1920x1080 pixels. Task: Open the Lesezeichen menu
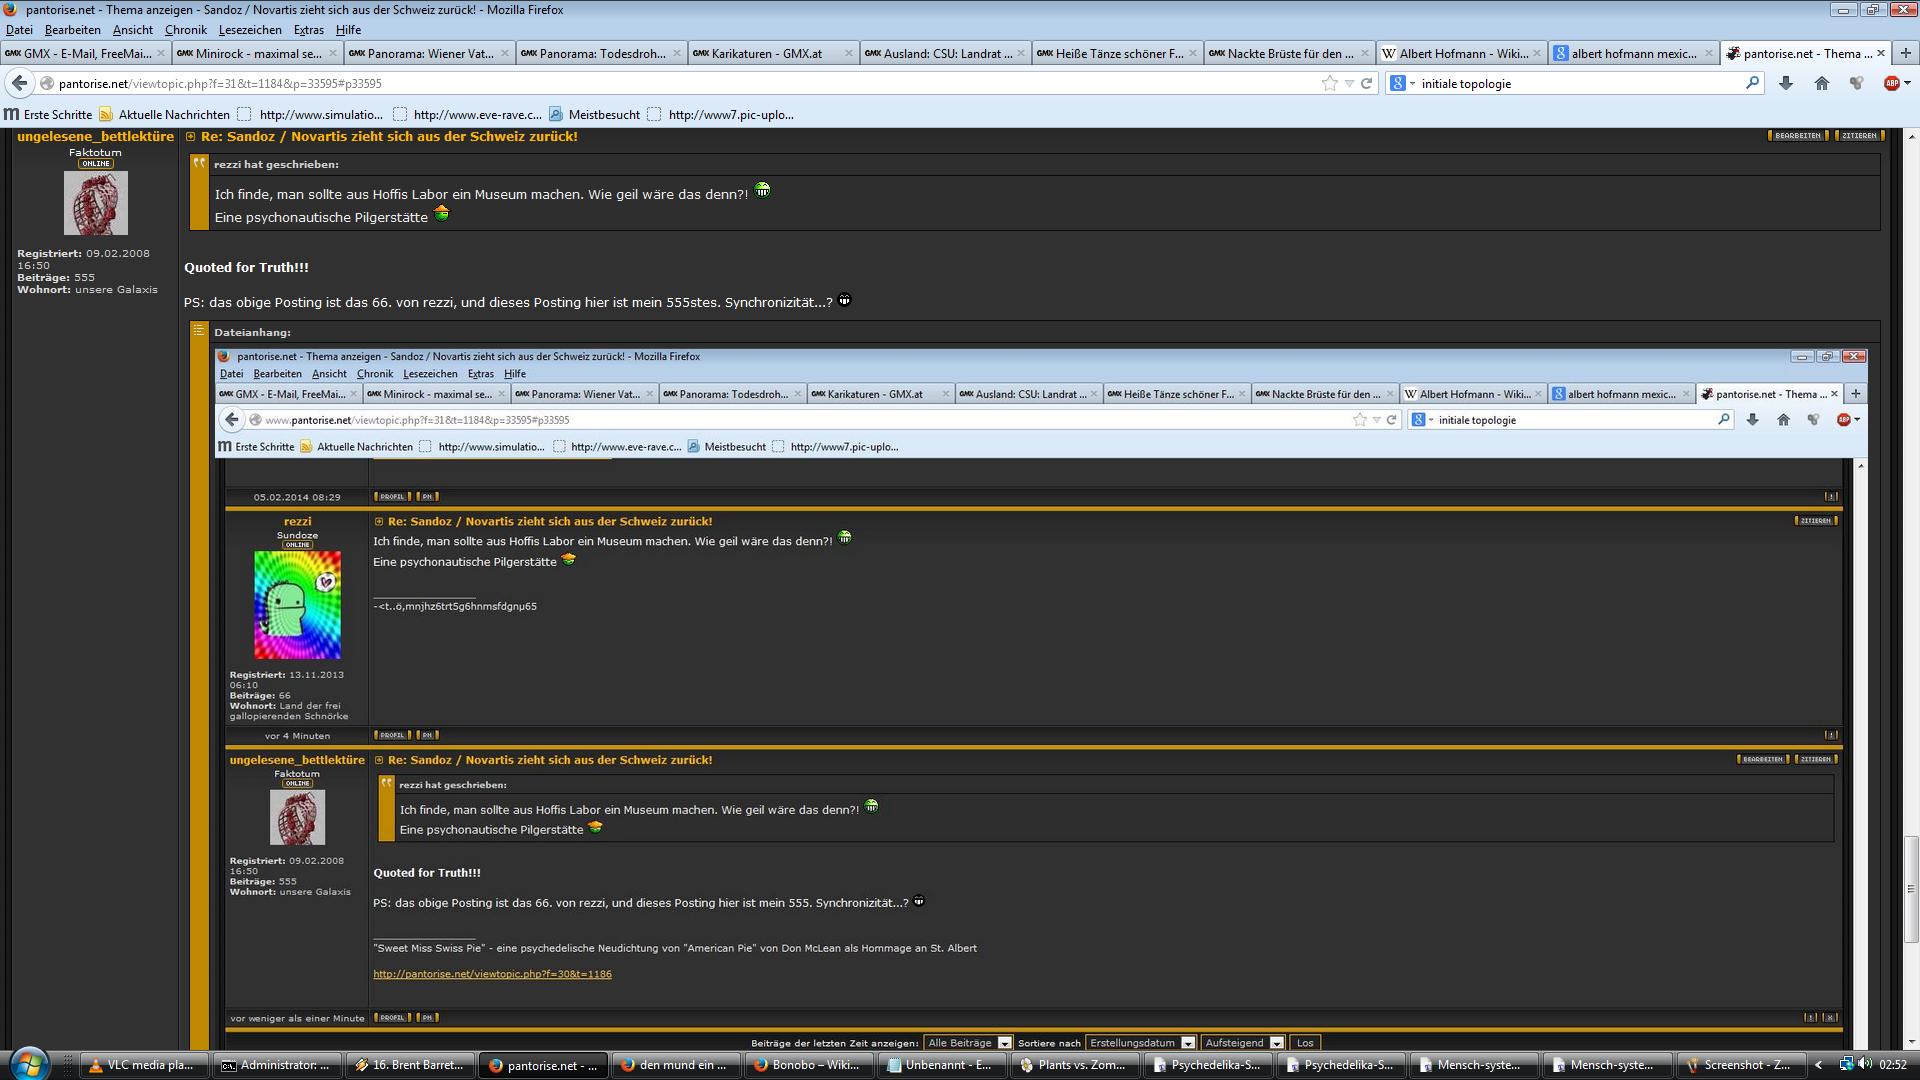pyautogui.click(x=250, y=30)
